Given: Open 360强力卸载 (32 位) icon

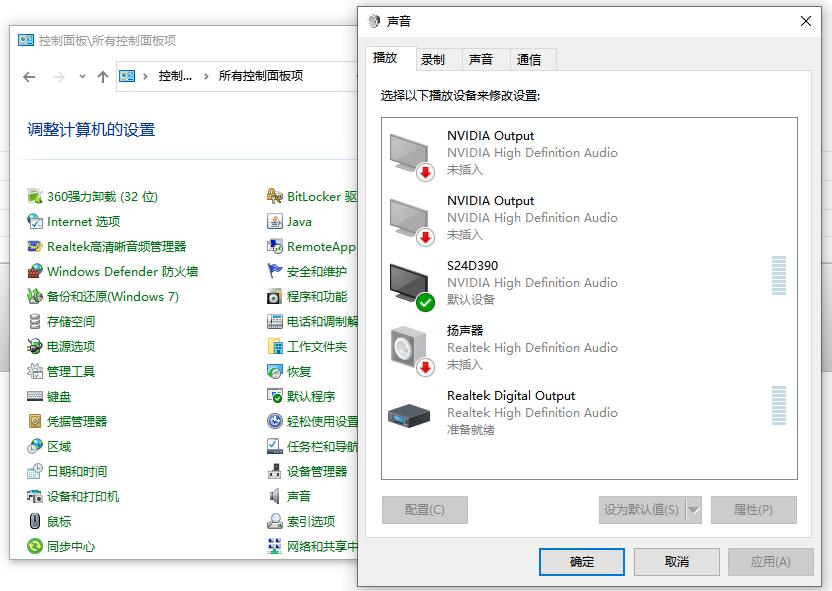Looking at the screenshot, I should pos(34,196).
